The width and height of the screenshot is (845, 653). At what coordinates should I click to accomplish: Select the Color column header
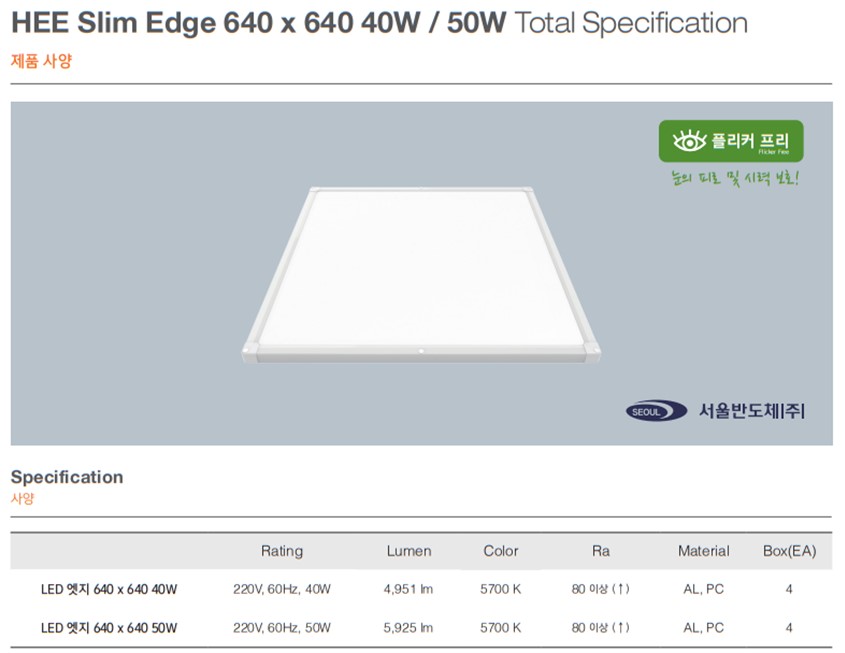[501, 551]
